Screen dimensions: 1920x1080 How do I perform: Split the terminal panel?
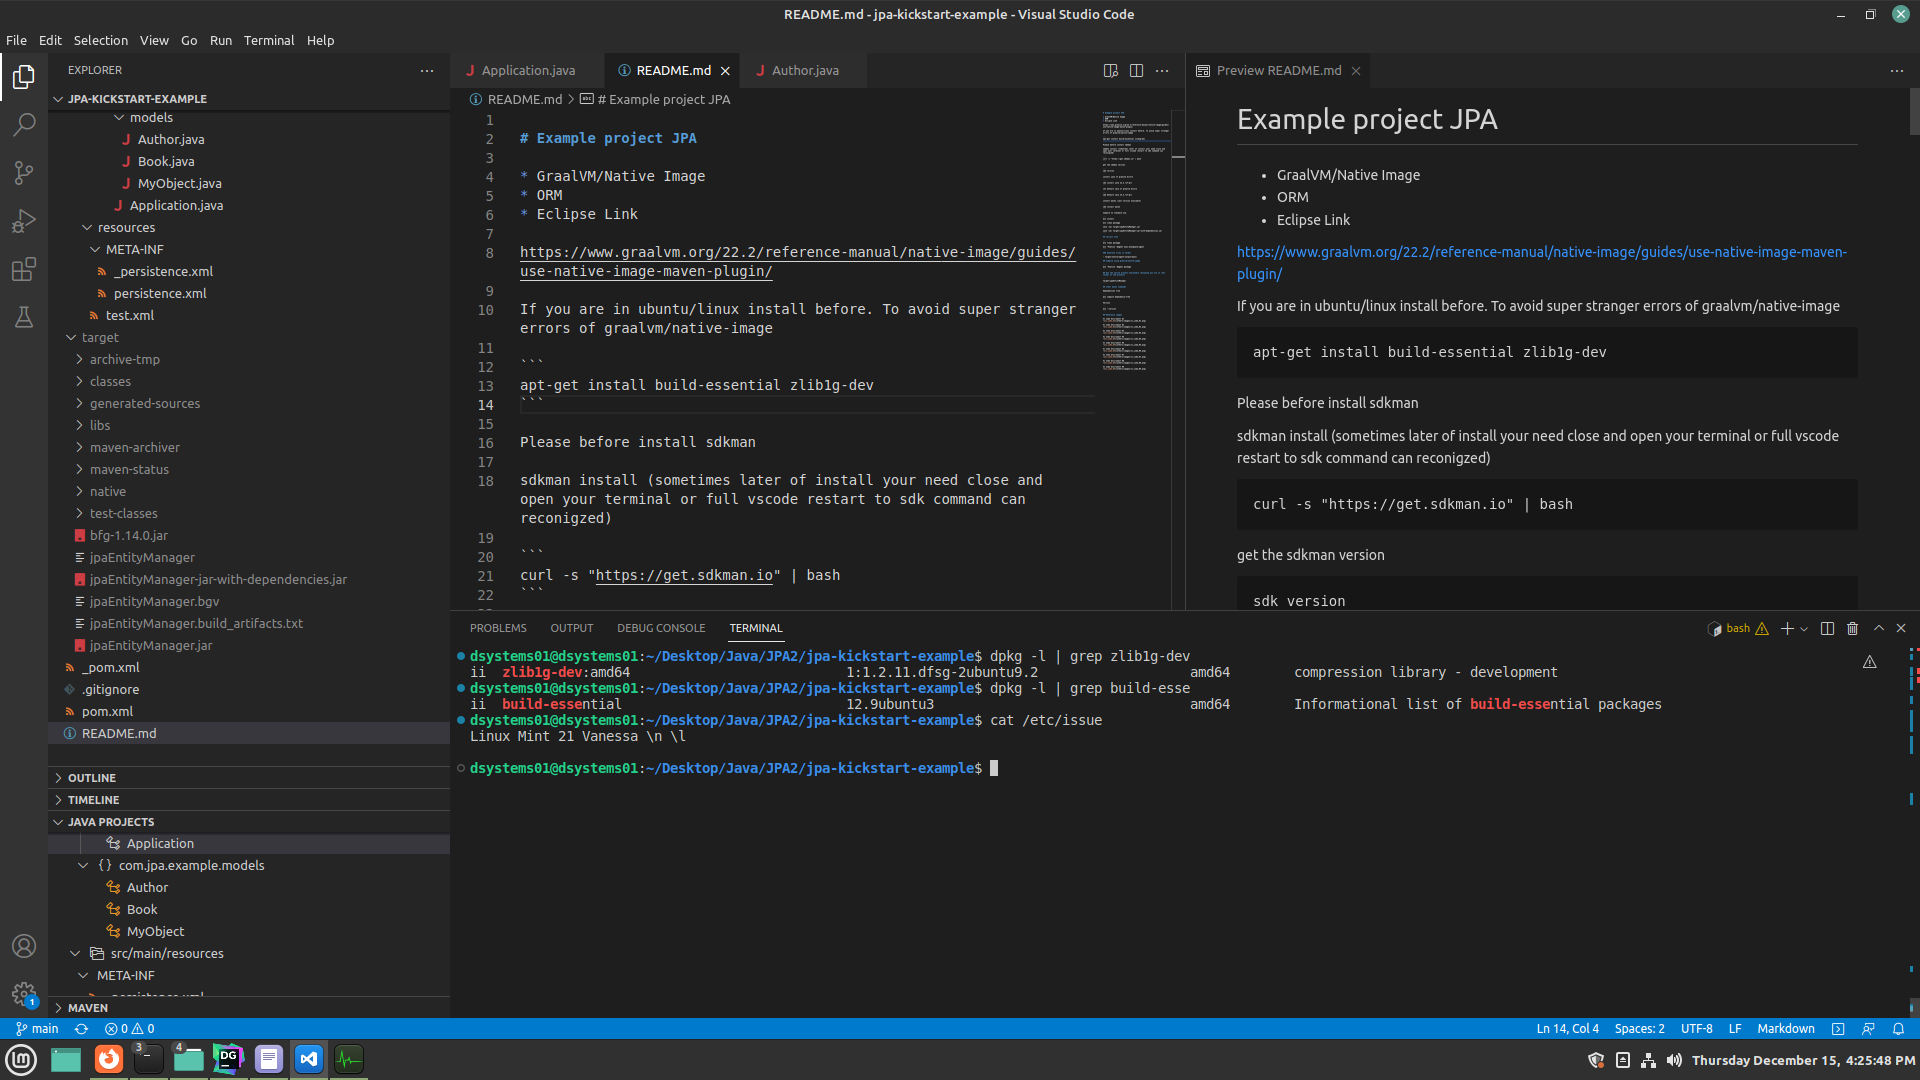(1827, 628)
